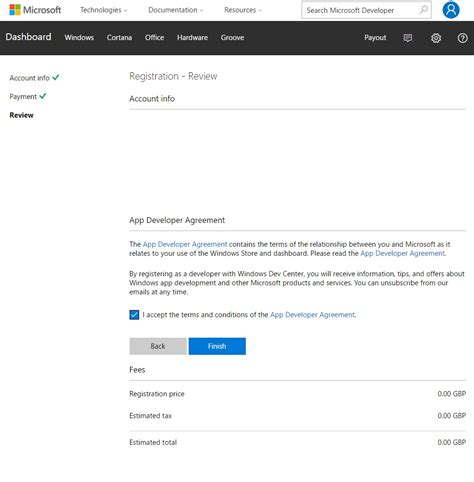
Task: Open the Windows dashboard section
Action: 79,38
